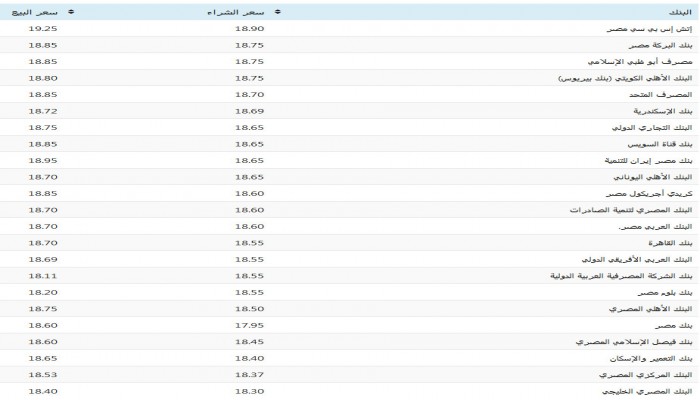Screen dimensions: 700x400
Task: Select bank name بنك قناة السويس
Action: (x=660, y=145)
